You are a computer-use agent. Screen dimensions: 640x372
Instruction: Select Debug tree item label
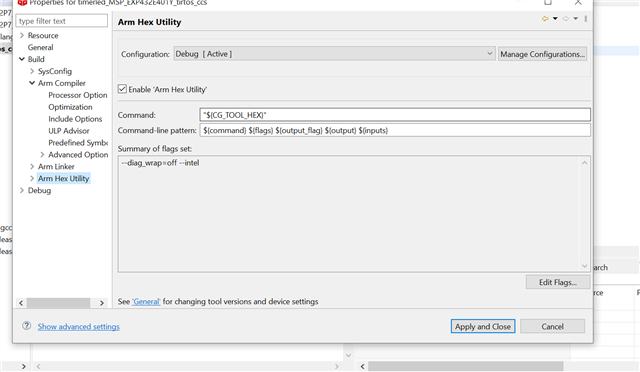39,190
